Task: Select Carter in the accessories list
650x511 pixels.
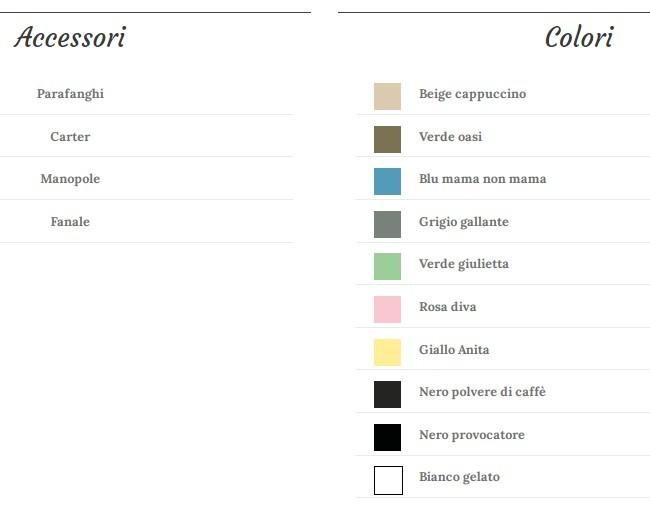Action: 70,137
